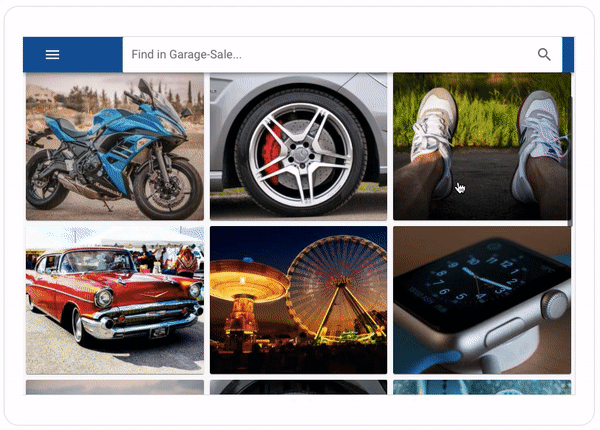This screenshot has height=430, width=600.
Task: Click the partially visible bottom-left listing tile
Action: coord(115,387)
